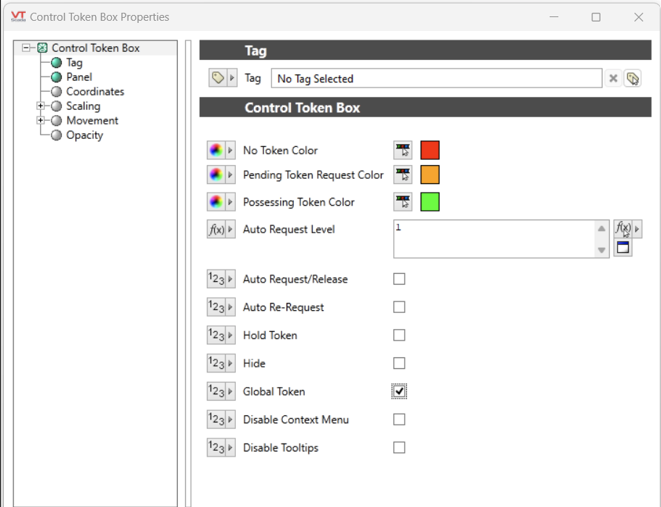Uncheck the Global Token checkbox

click(x=399, y=391)
